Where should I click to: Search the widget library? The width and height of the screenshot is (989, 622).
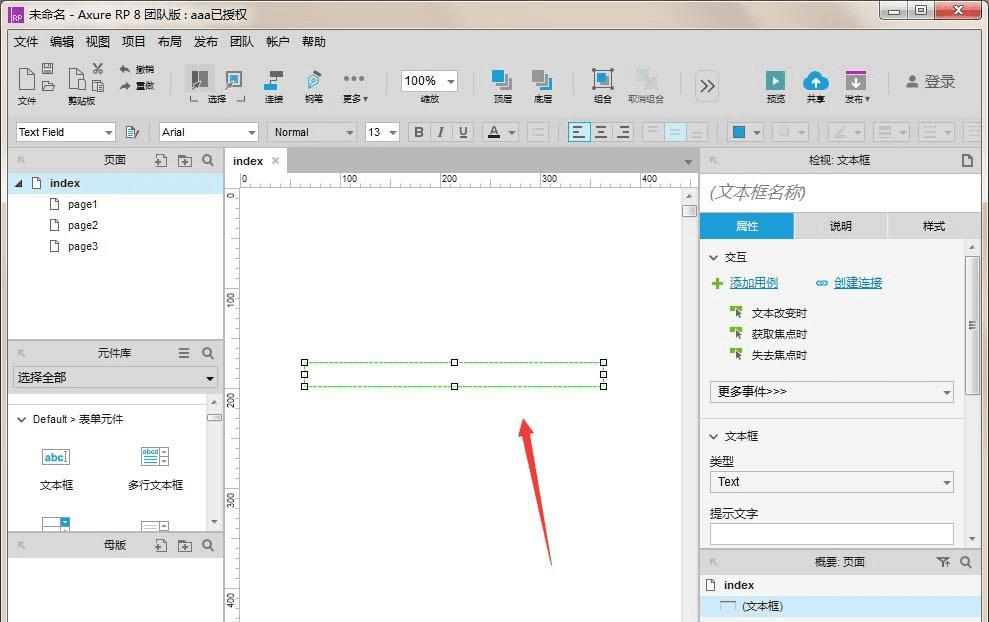tap(208, 353)
